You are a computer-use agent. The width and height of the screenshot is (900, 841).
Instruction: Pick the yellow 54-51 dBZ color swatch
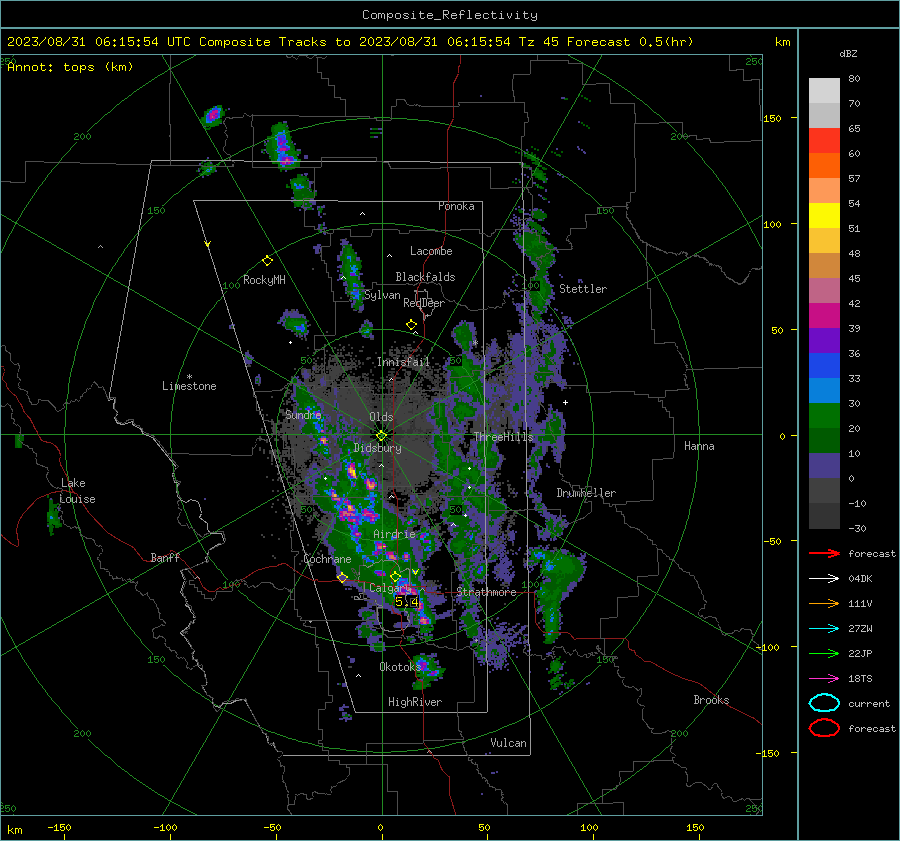pyautogui.click(x=824, y=216)
